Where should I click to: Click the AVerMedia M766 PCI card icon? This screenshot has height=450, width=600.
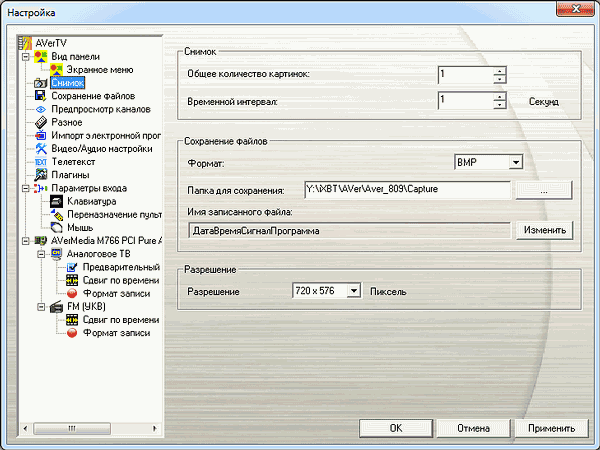(41, 241)
